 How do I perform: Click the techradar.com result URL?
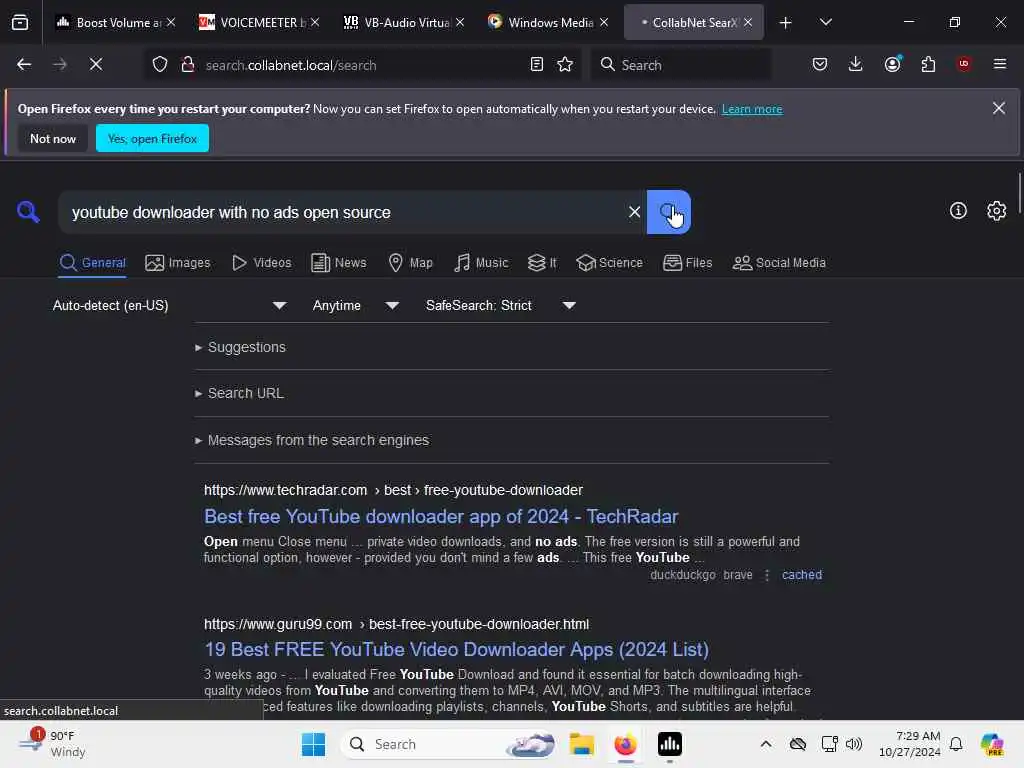pyautogui.click(x=393, y=490)
